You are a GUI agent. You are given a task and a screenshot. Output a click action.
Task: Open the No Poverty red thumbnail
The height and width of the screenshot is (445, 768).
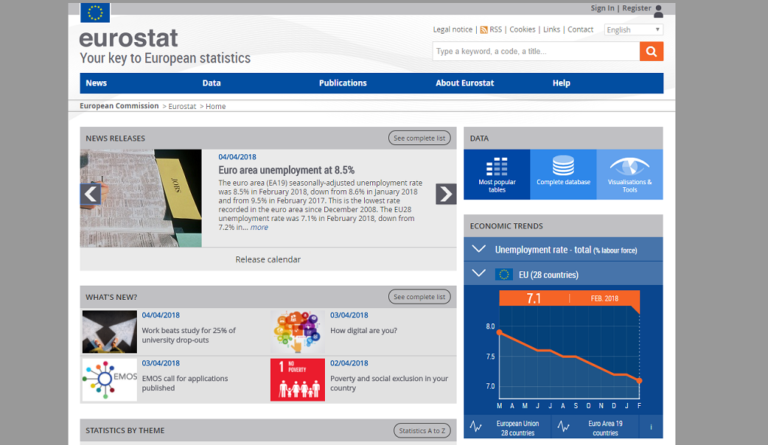point(297,380)
